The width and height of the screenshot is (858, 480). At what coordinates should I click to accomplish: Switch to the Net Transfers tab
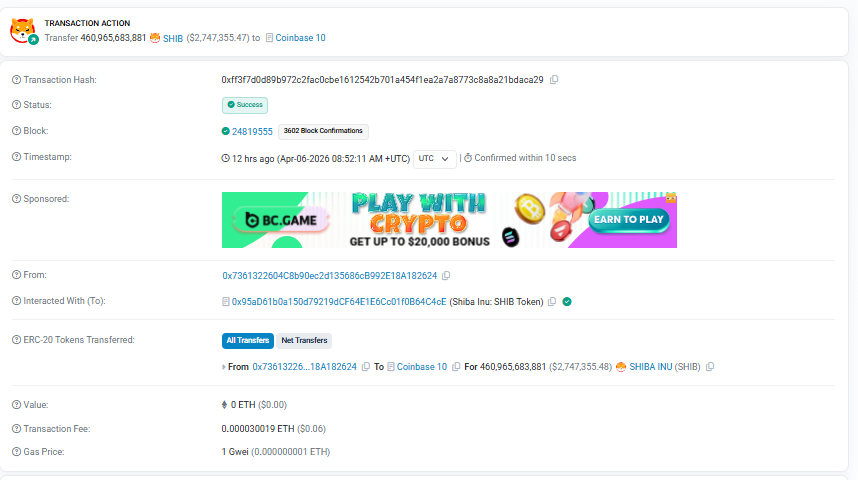pyautogui.click(x=304, y=340)
